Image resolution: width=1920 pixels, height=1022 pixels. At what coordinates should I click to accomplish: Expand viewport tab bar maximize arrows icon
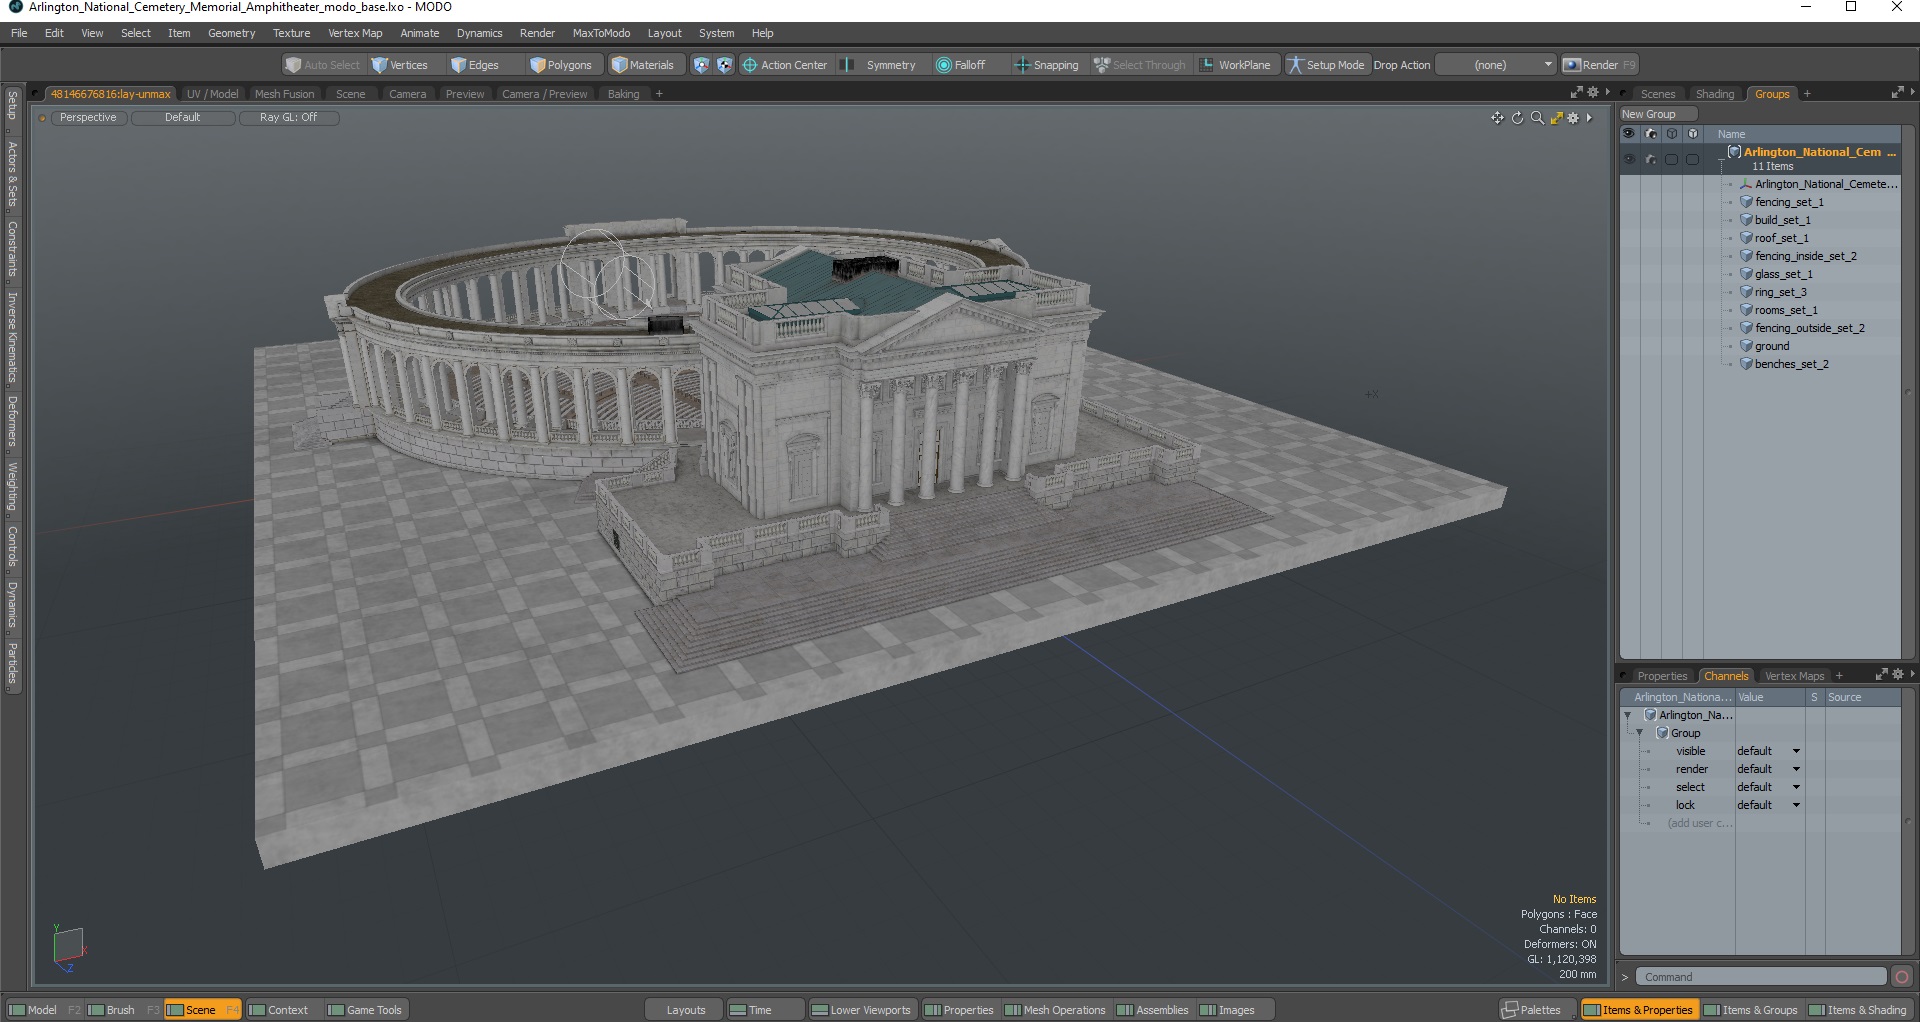[x=1576, y=92]
